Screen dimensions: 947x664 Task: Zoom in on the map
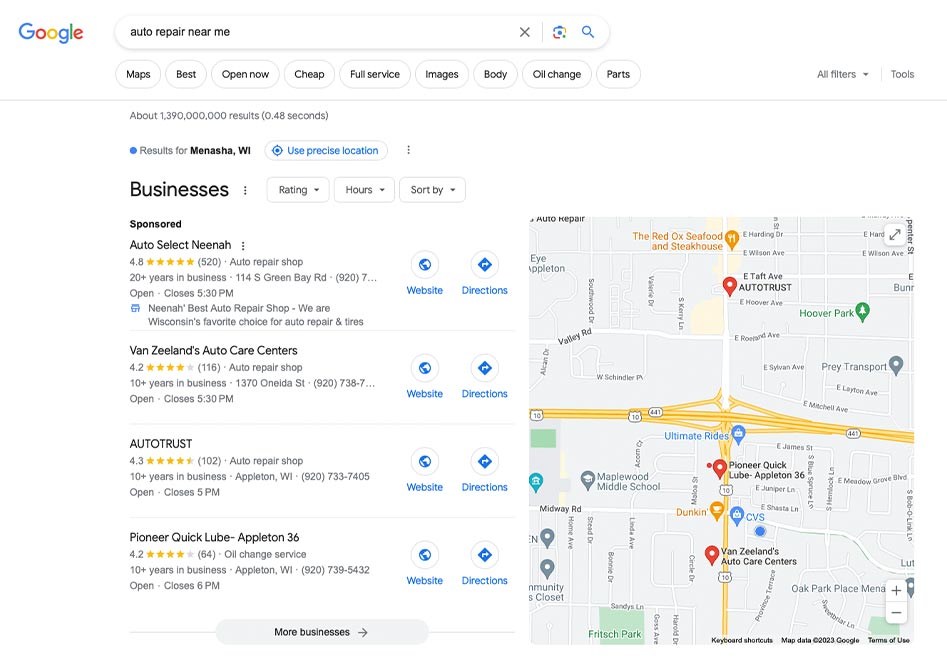896,591
